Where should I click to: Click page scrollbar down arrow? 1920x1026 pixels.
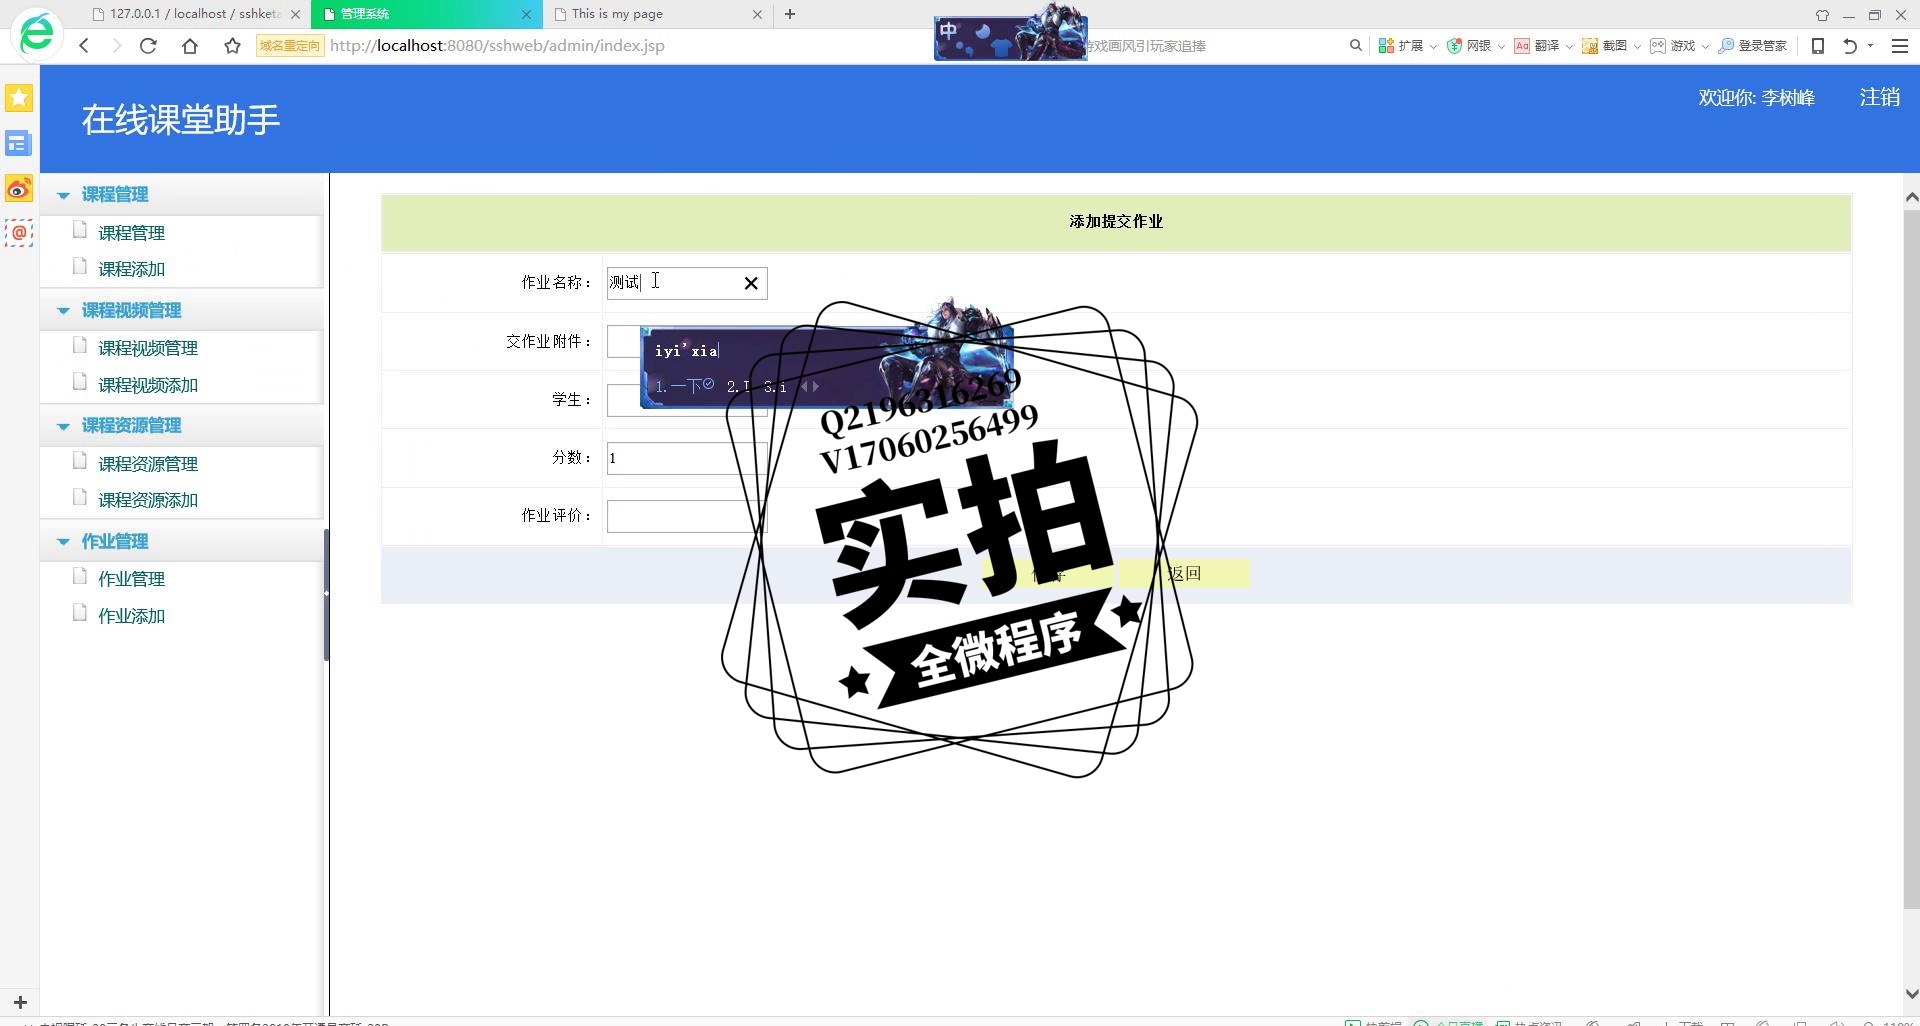1911,994
